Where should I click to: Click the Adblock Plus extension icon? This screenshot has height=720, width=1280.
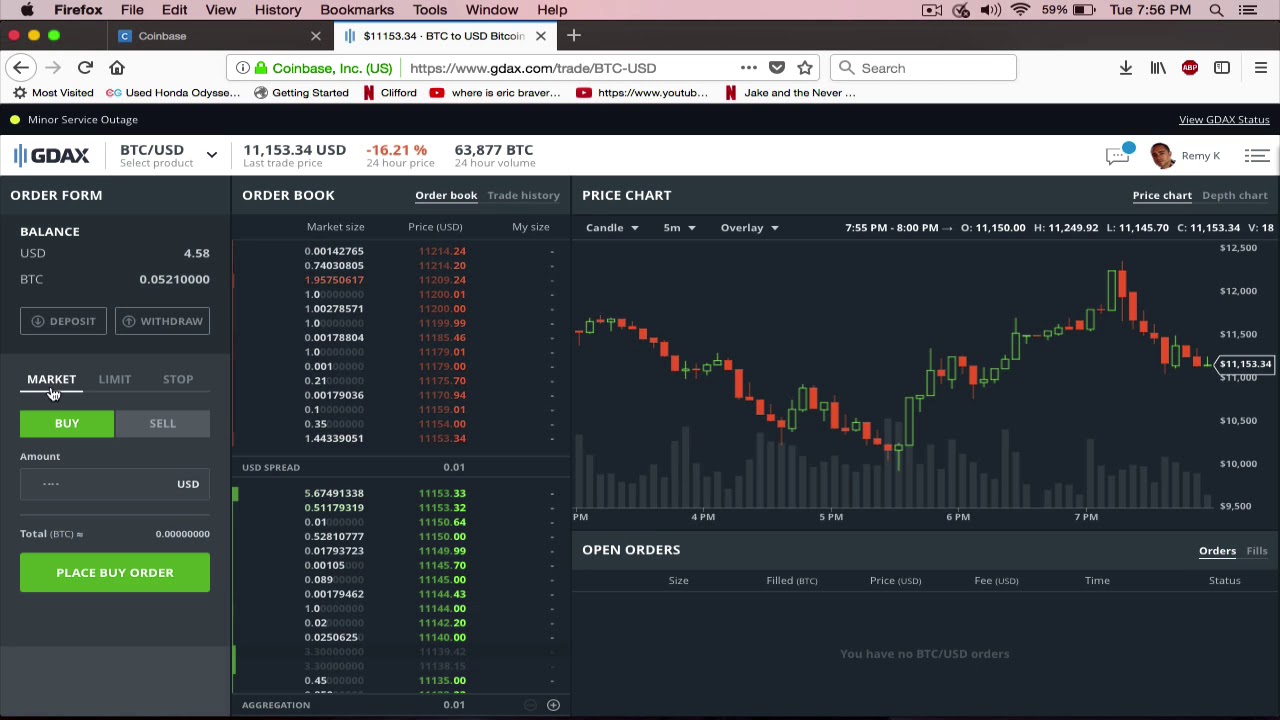(1190, 68)
